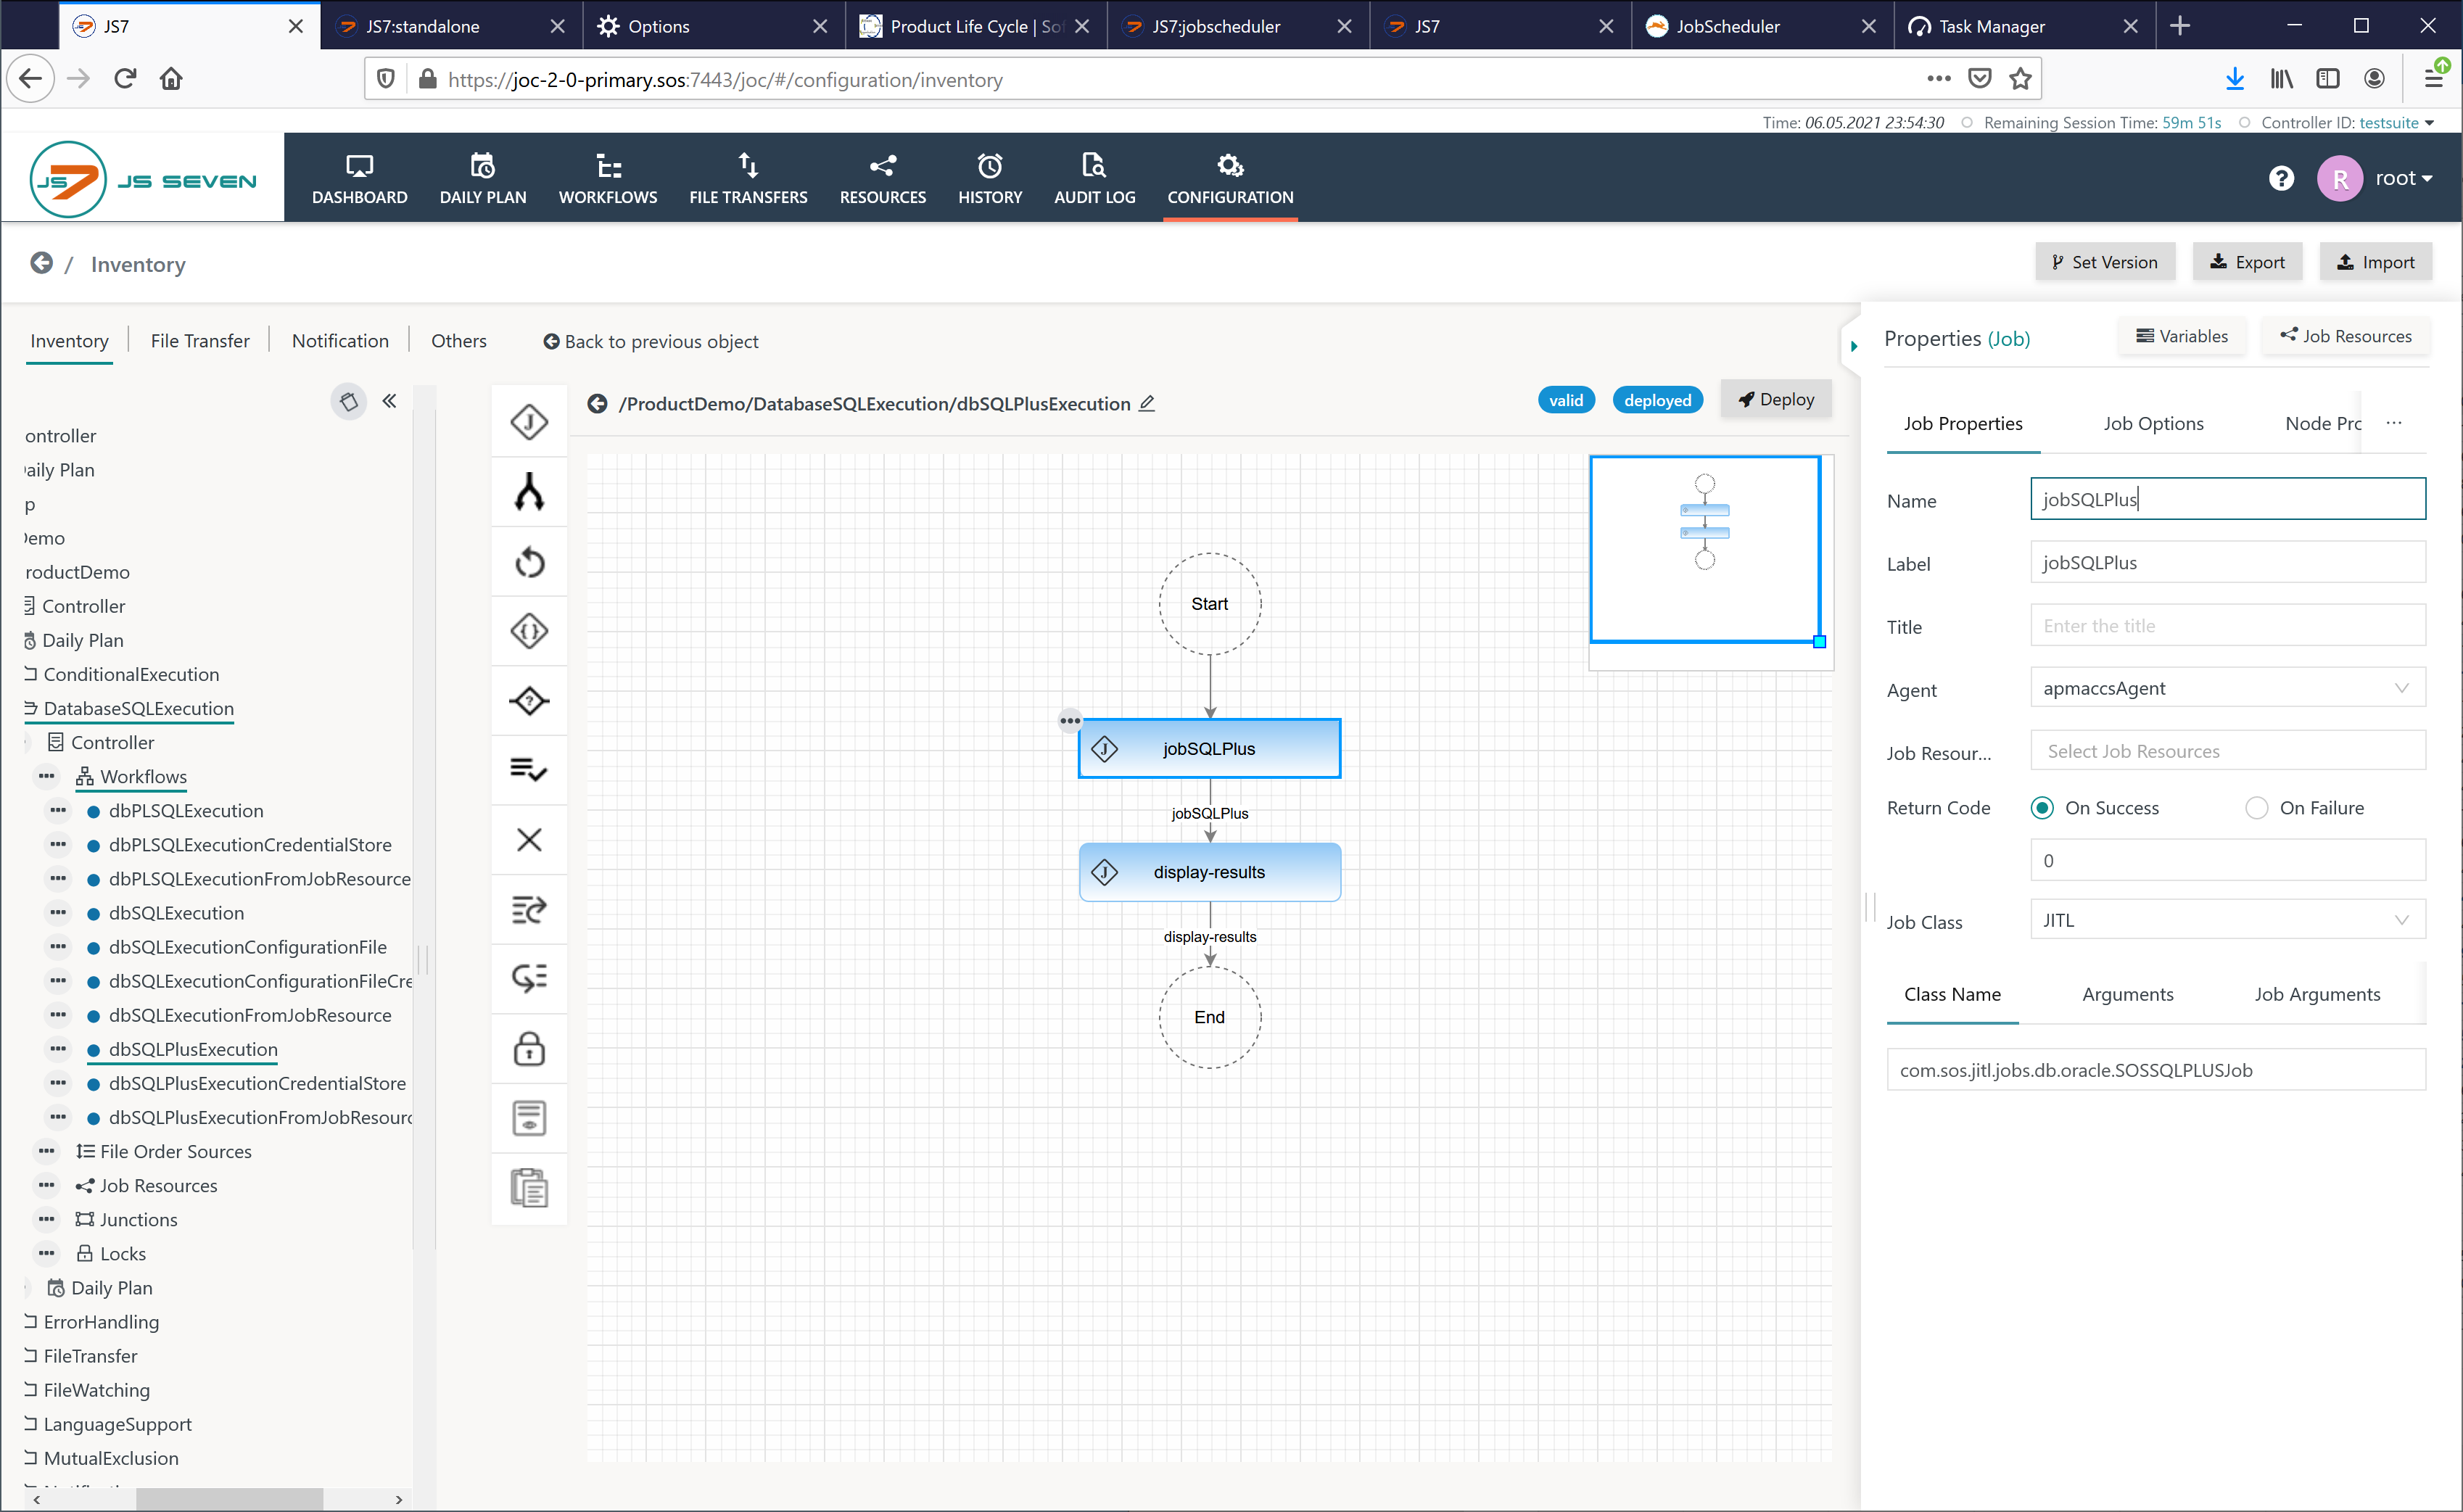The image size is (2463, 1512).
Task: Open the help question mark icon
Action: (2281, 178)
